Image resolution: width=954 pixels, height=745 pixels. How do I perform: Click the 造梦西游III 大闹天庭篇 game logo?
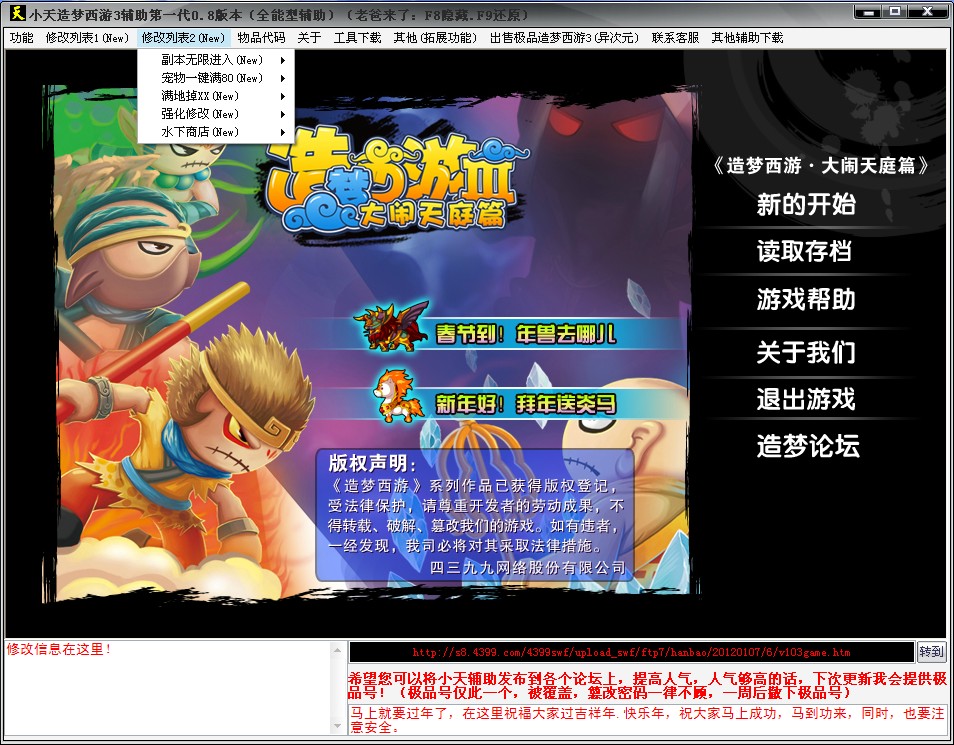click(397, 180)
